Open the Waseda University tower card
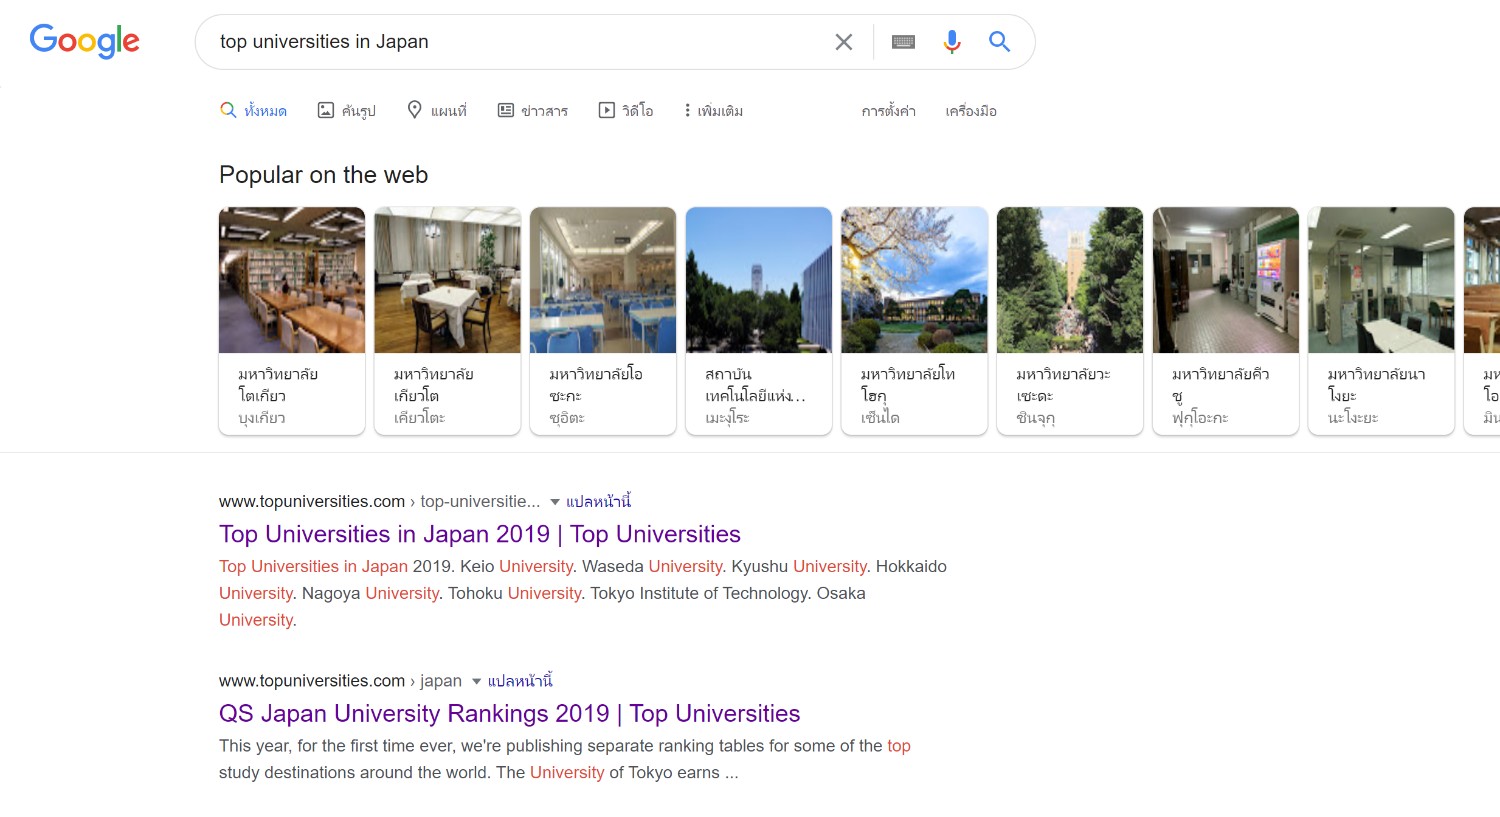This screenshot has height=817, width=1500. point(1070,321)
